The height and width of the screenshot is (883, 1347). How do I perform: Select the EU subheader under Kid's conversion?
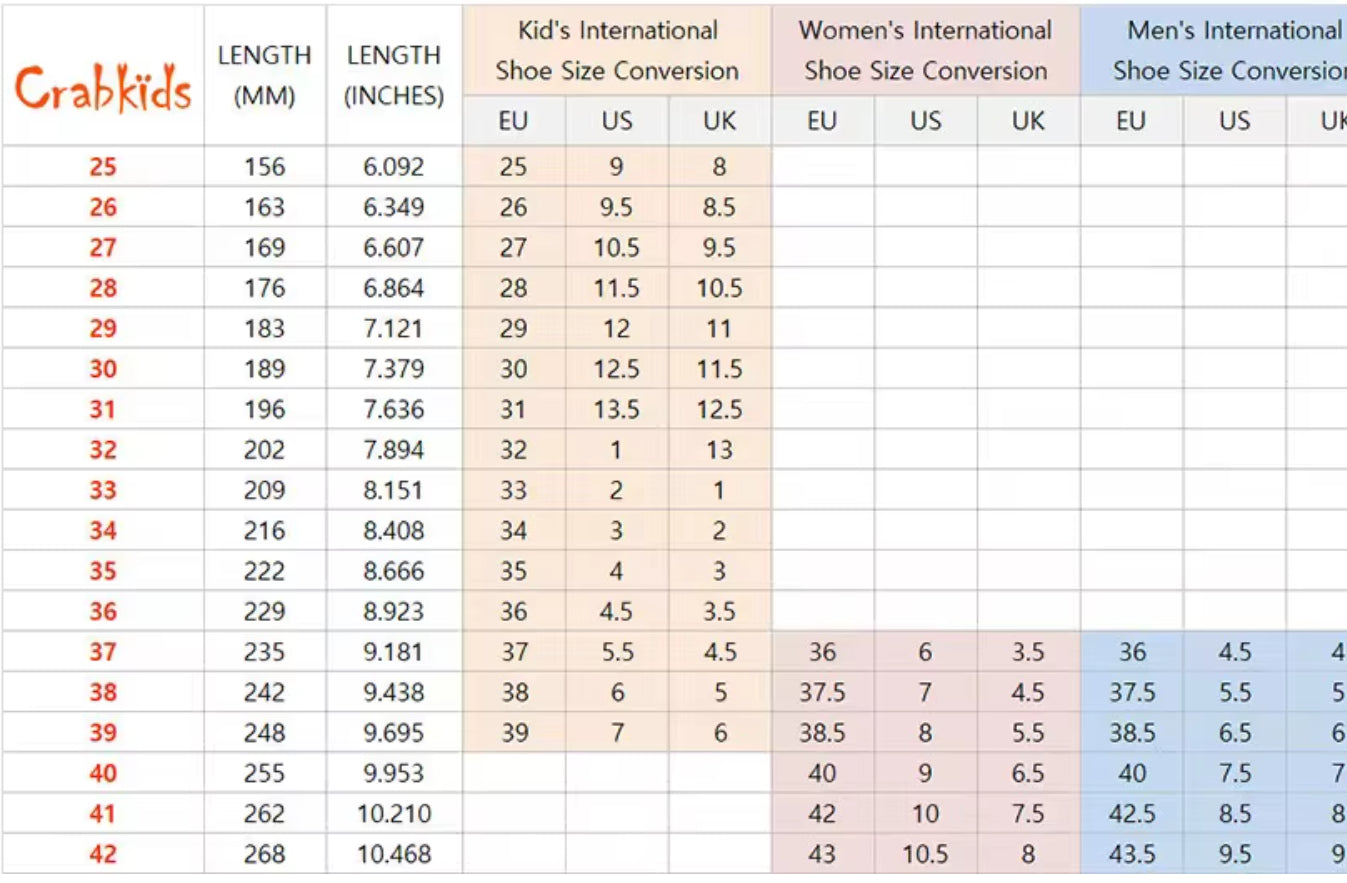point(513,121)
